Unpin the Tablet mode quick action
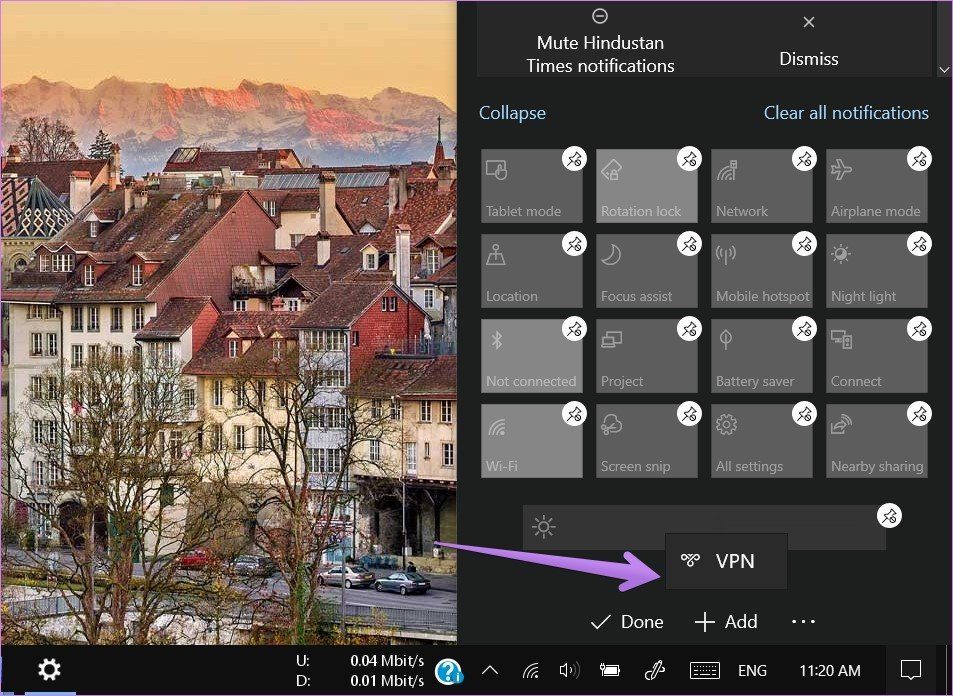 click(x=573, y=159)
